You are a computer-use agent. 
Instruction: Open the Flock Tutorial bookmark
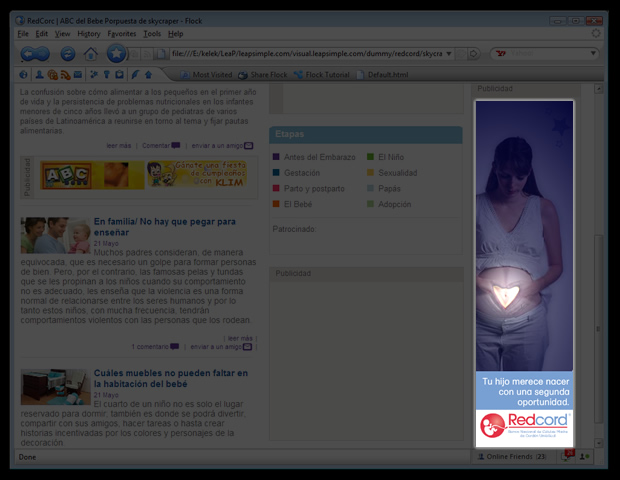tap(327, 75)
